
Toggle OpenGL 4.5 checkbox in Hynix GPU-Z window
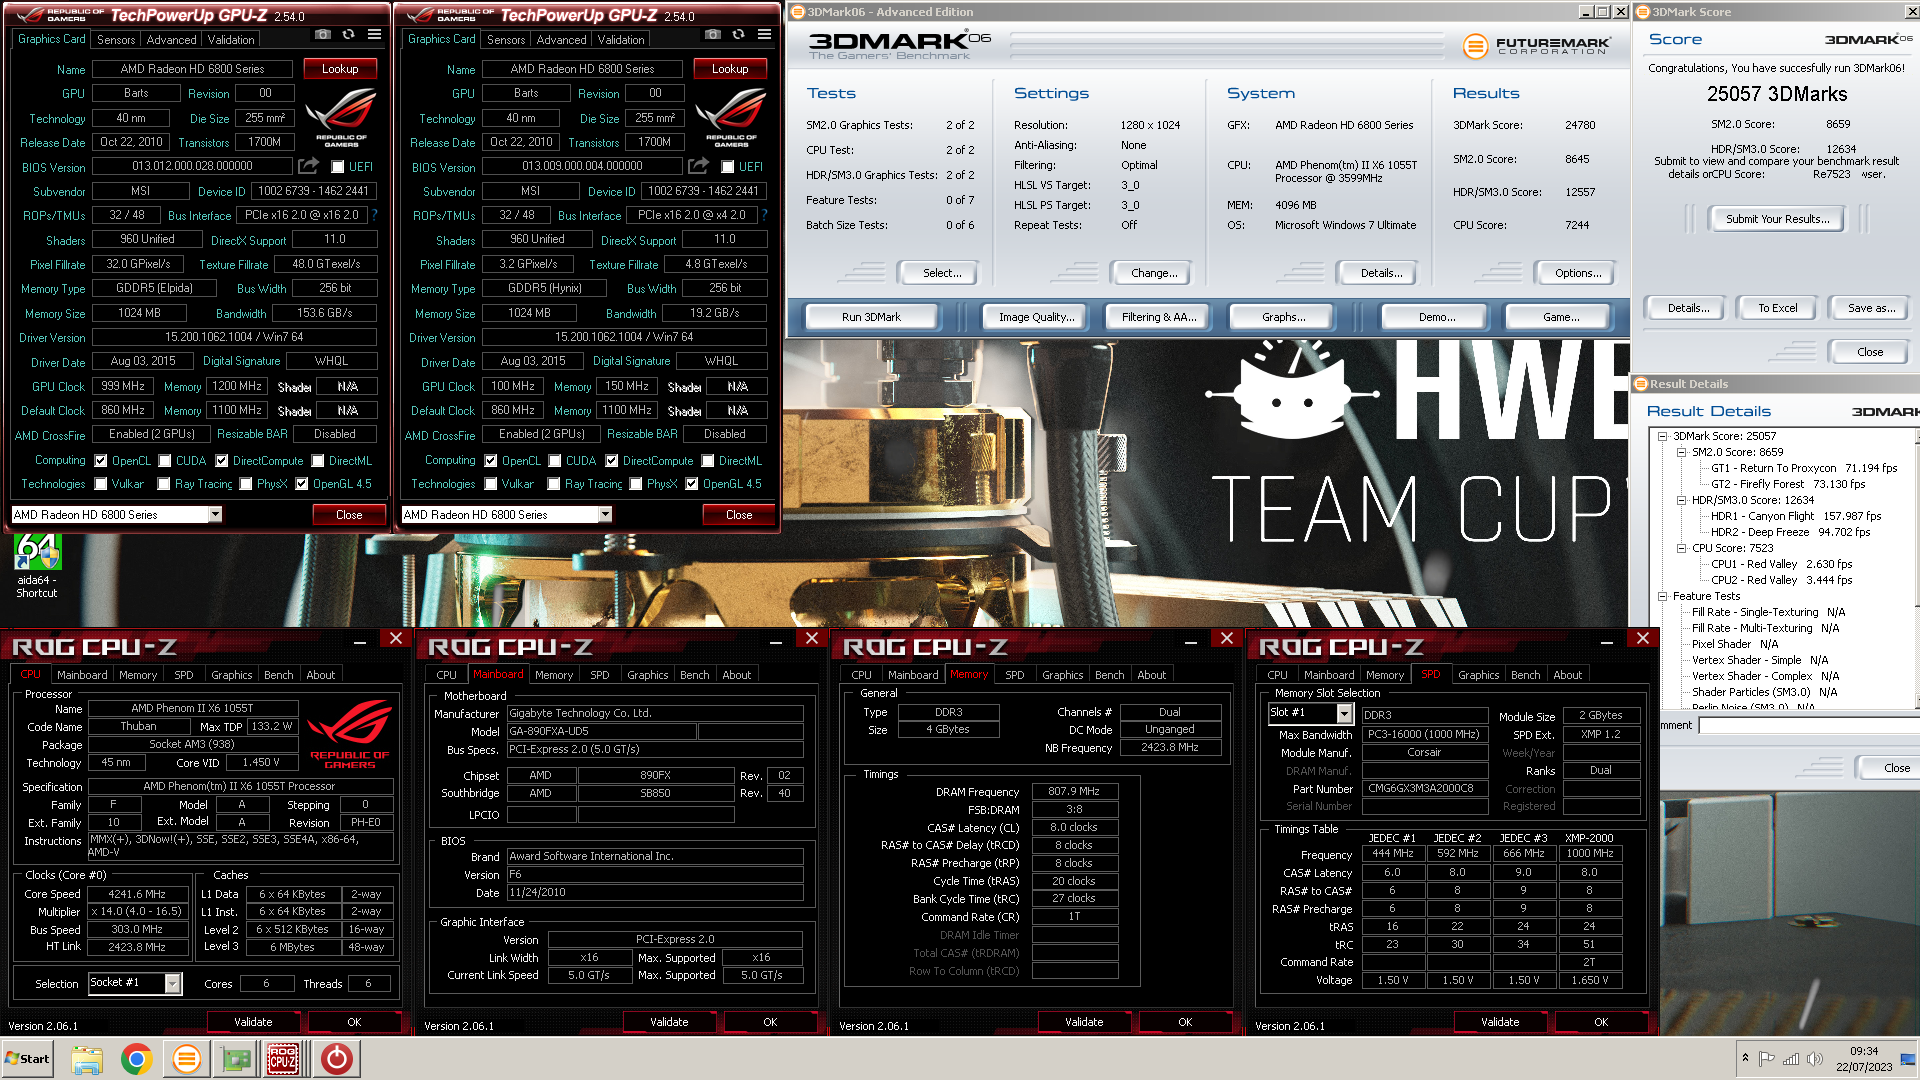pos(692,484)
